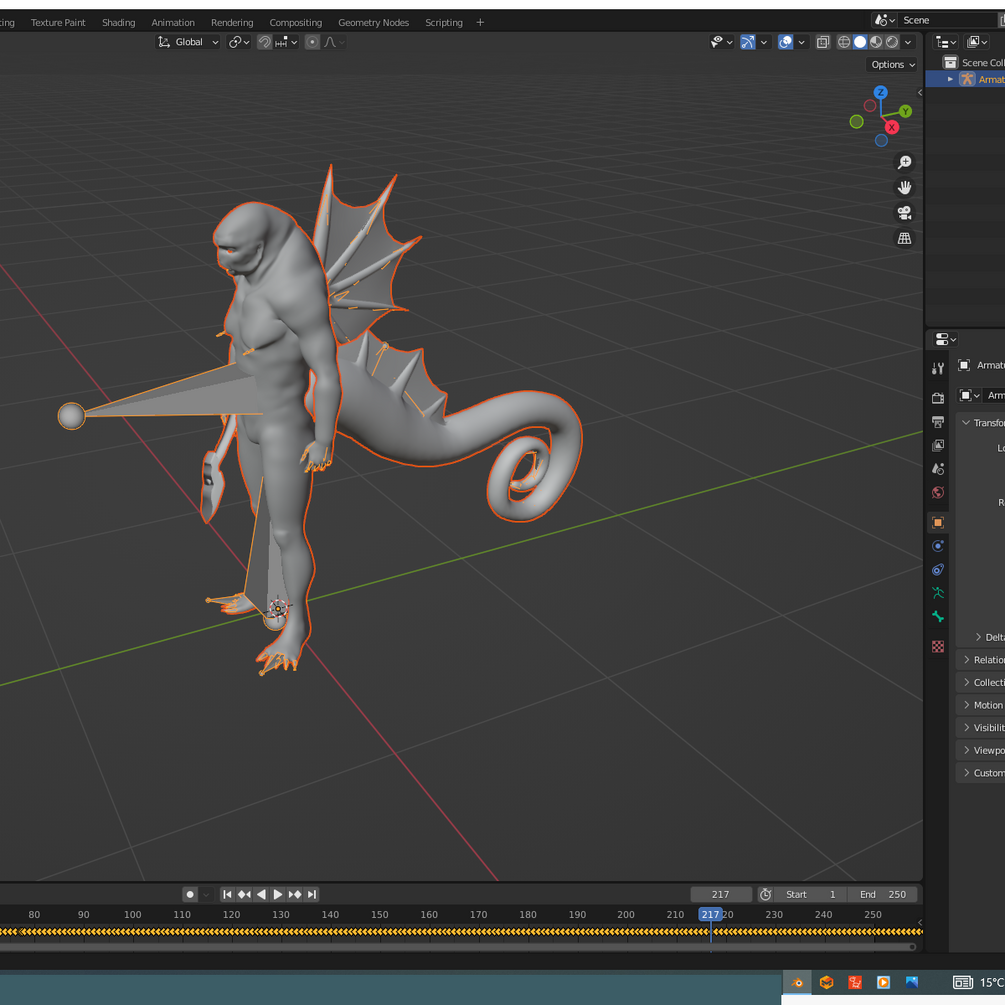Switch to the Animation workspace

(172, 22)
